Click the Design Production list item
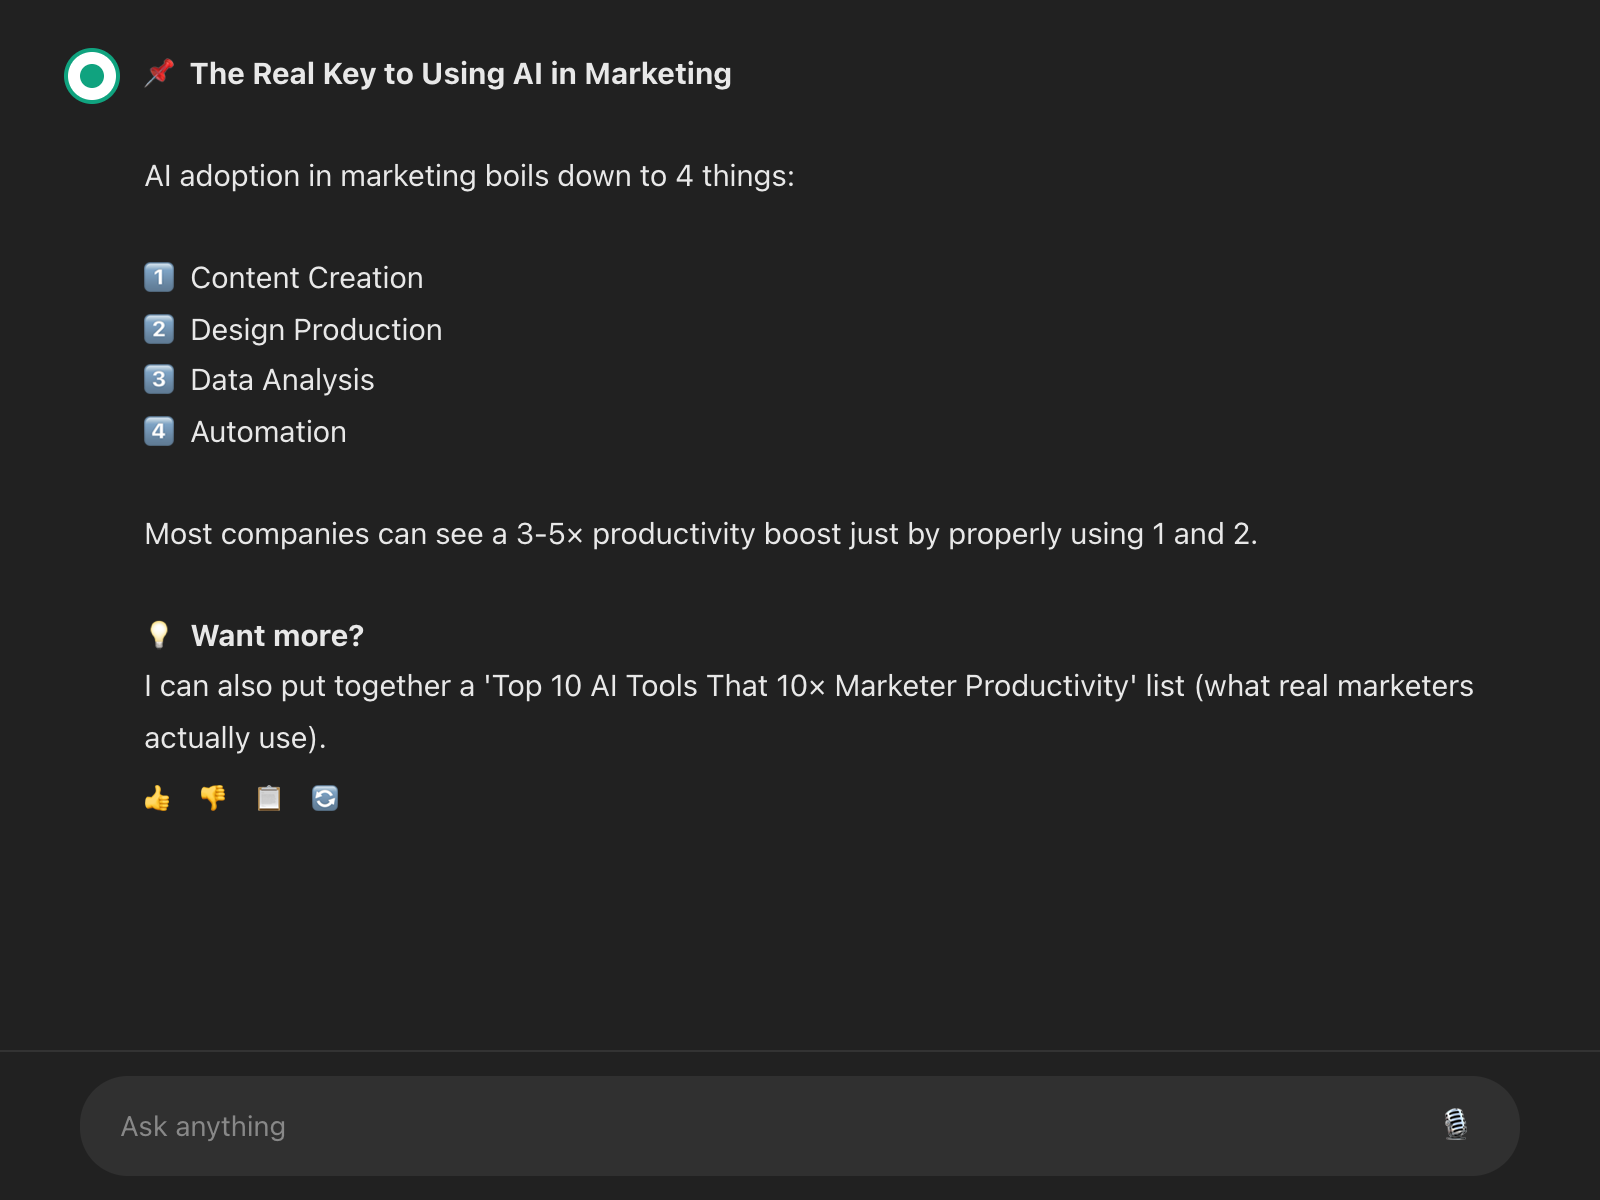 [316, 330]
